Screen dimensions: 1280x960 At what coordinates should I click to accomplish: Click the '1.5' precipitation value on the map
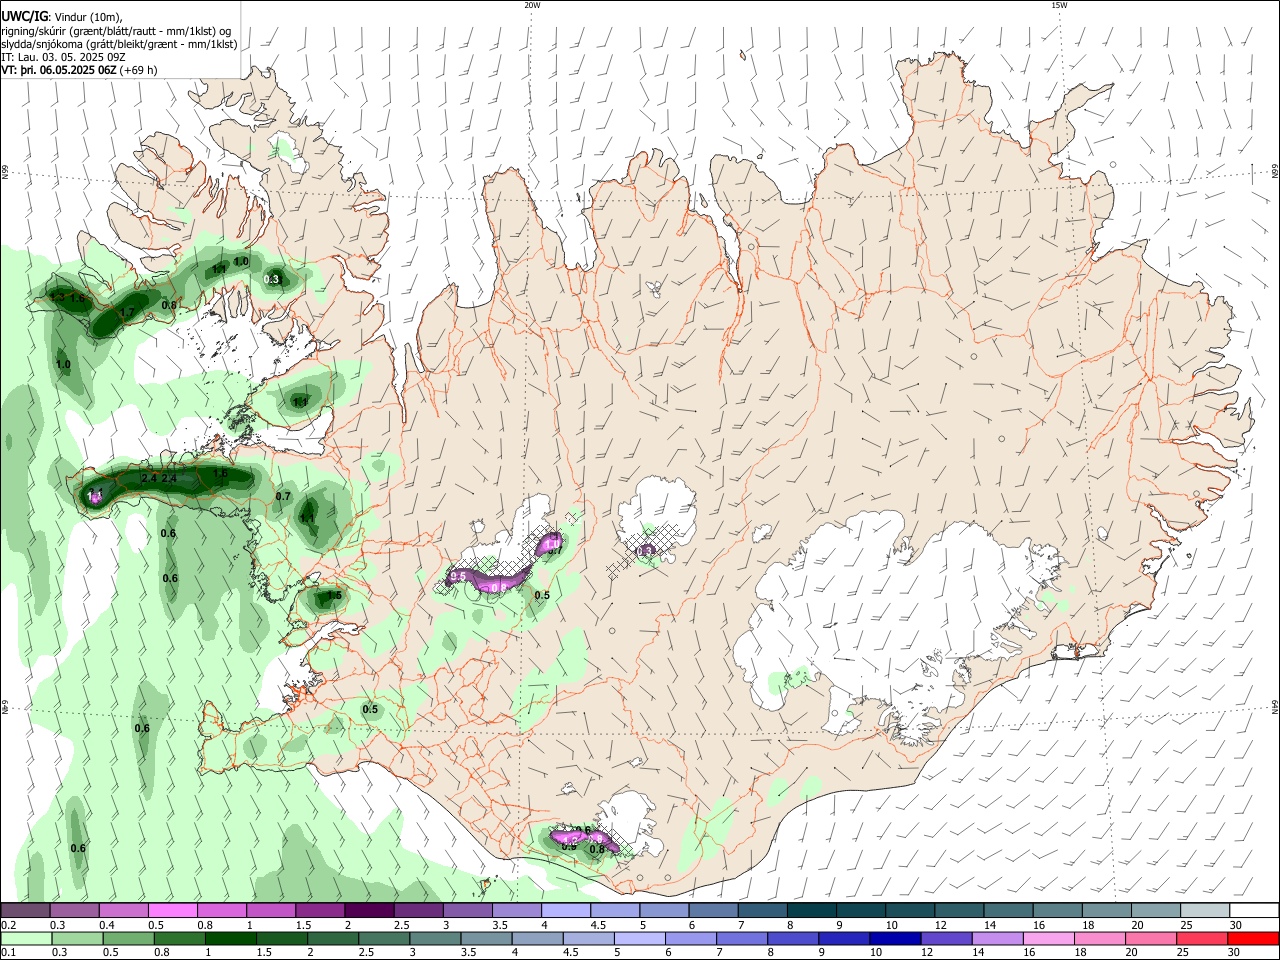click(x=334, y=595)
